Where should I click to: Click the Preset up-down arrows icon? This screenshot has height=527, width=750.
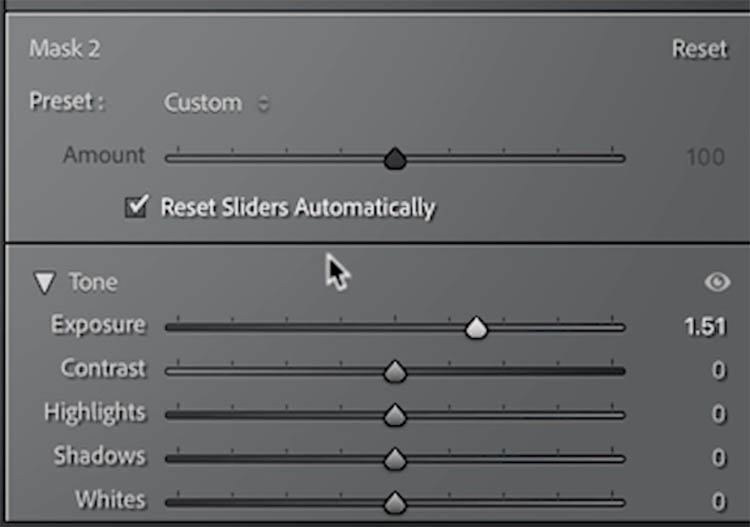point(264,103)
